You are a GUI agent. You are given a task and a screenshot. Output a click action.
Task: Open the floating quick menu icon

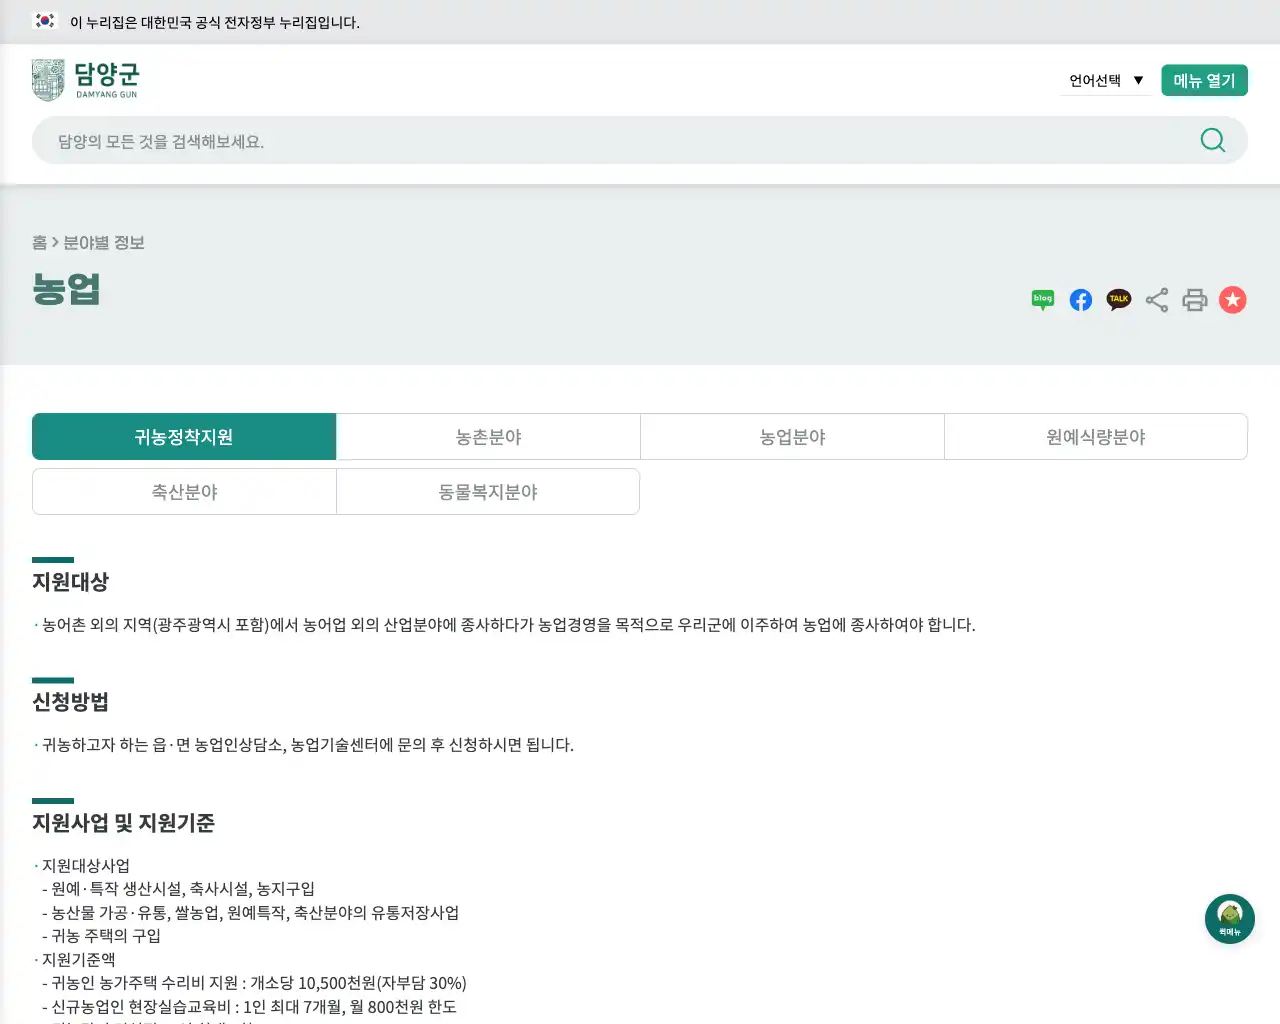point(1229,918)
